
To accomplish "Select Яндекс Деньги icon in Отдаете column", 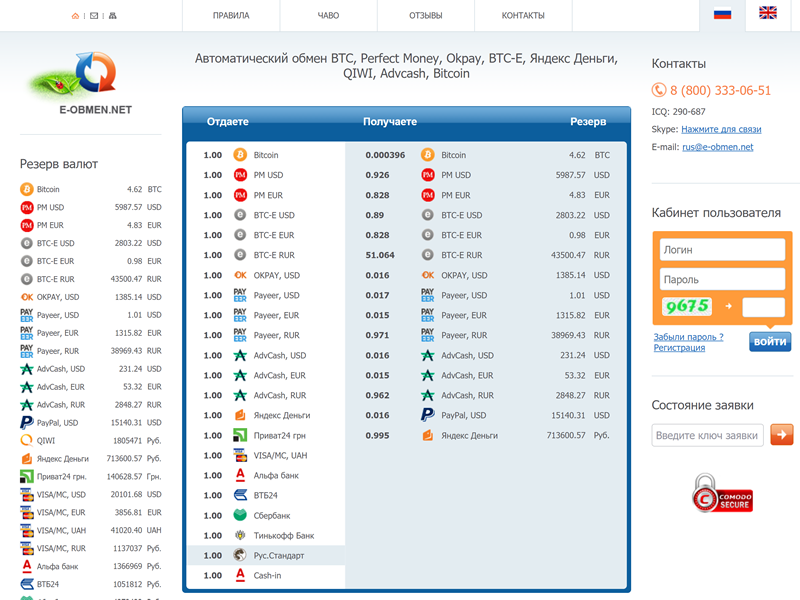I will tap(240, 415).
